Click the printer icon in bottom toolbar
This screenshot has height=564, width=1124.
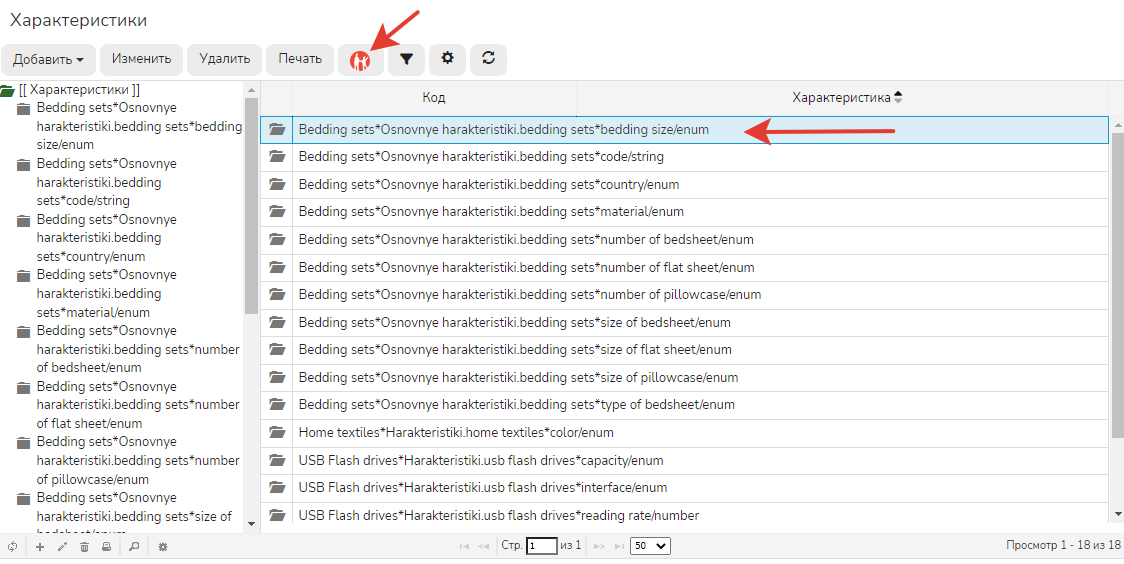coord(106,547)
